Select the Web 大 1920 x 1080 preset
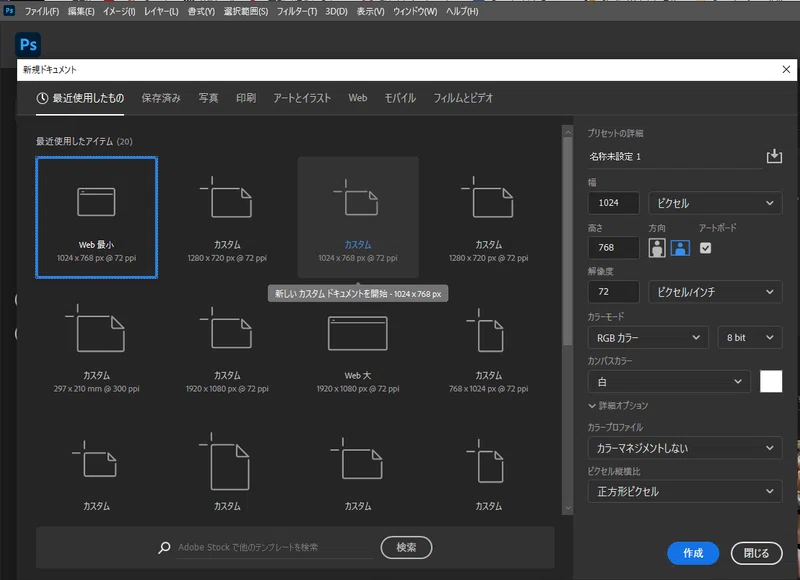This screenshot has width=800, height=580. (358, 352)
